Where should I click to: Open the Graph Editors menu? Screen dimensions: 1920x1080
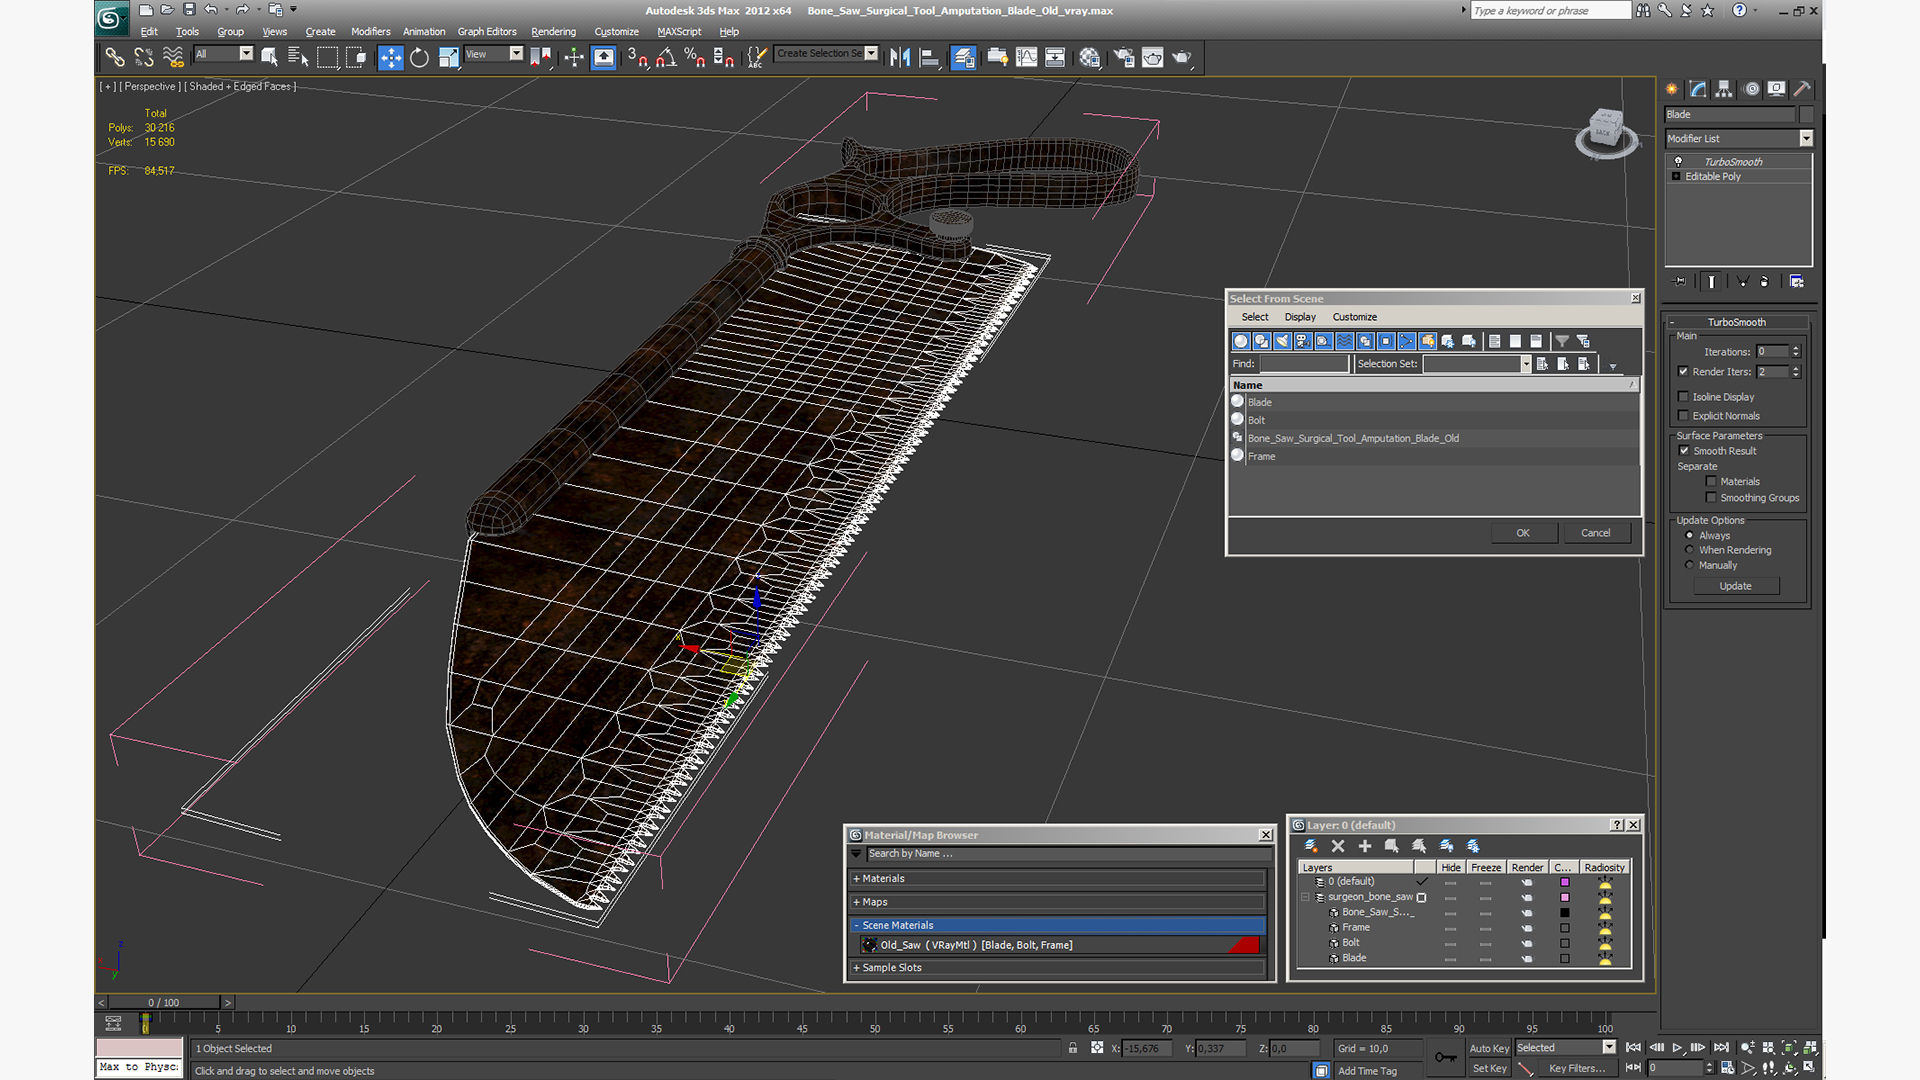pyautogui.click(x=487, y=32)
